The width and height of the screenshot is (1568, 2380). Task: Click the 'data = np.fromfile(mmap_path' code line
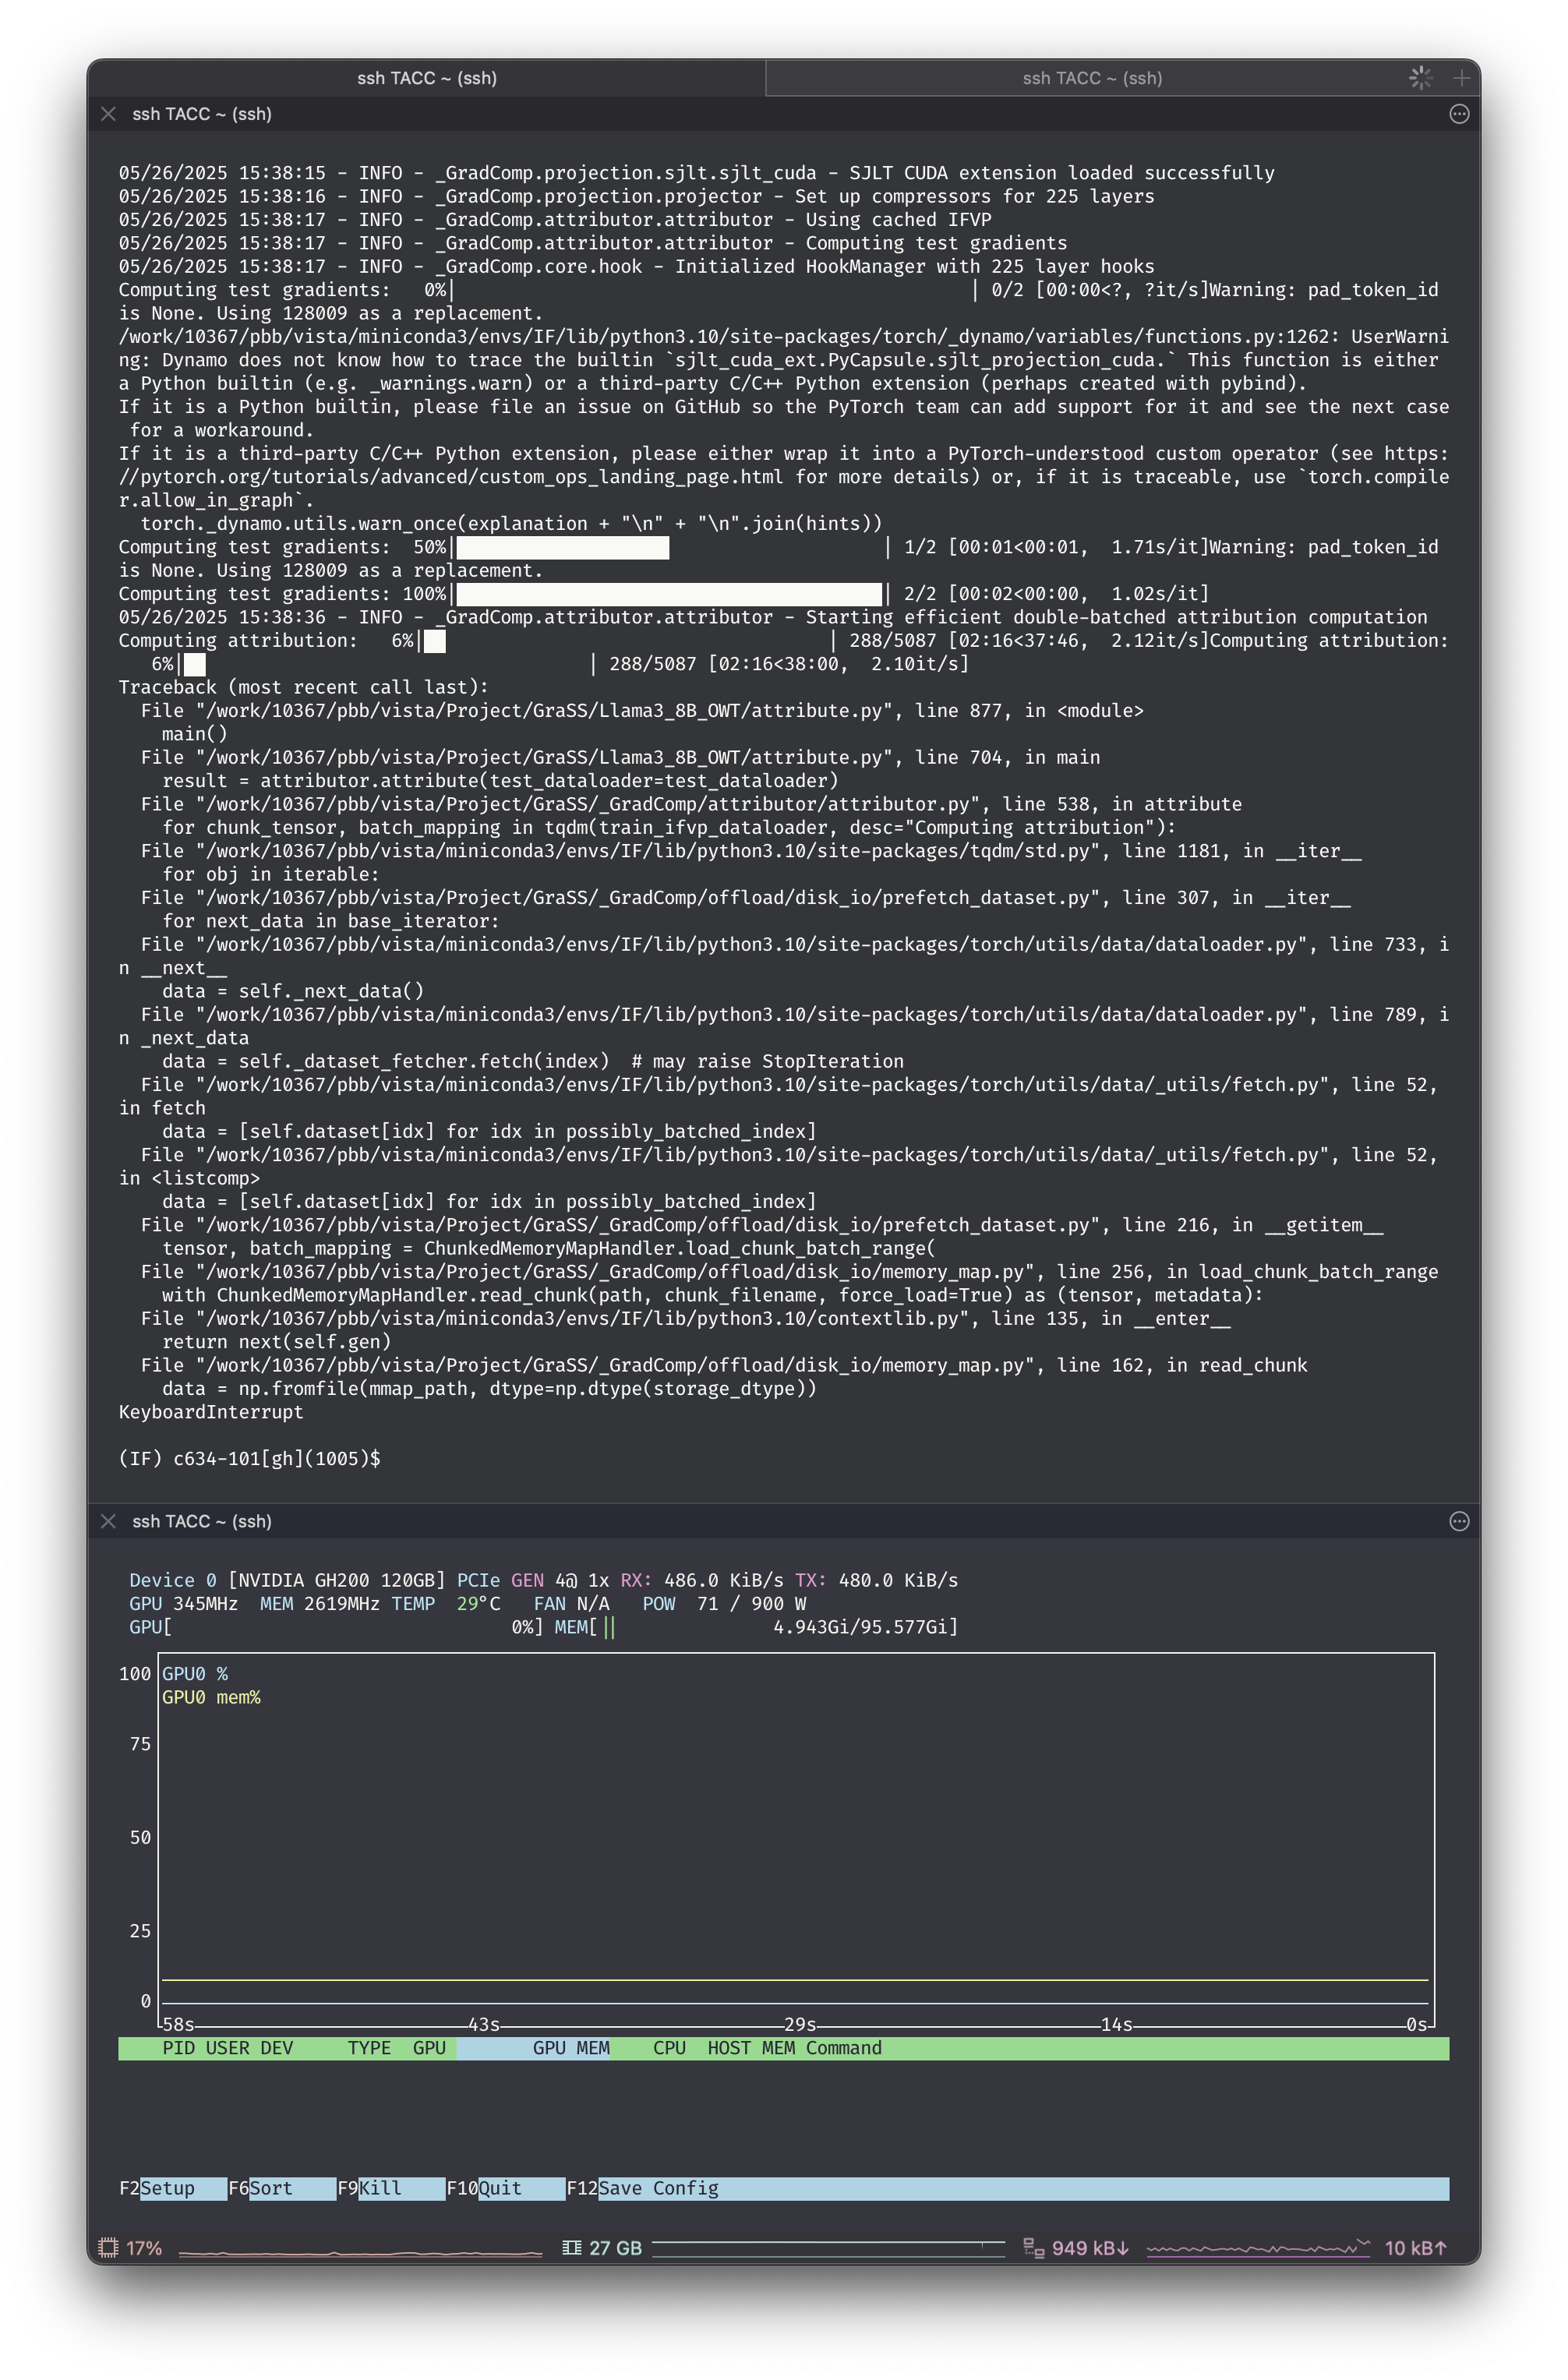489,1389
